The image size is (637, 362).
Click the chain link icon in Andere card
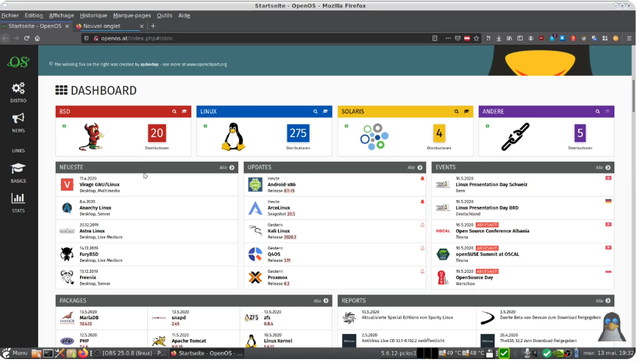515,137
